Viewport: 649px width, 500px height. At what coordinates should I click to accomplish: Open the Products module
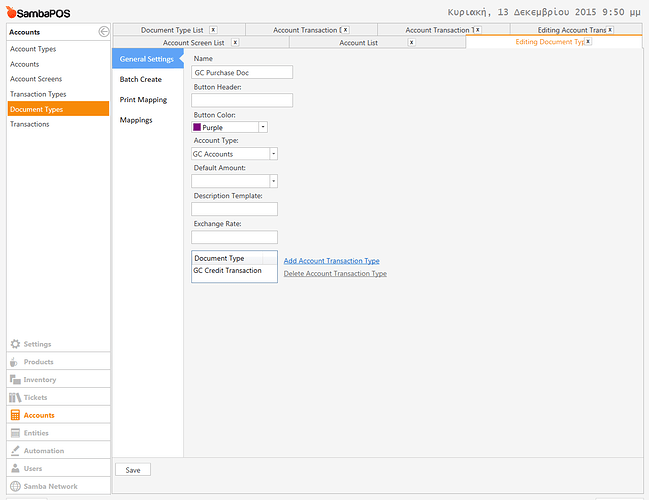click(58, 362)
